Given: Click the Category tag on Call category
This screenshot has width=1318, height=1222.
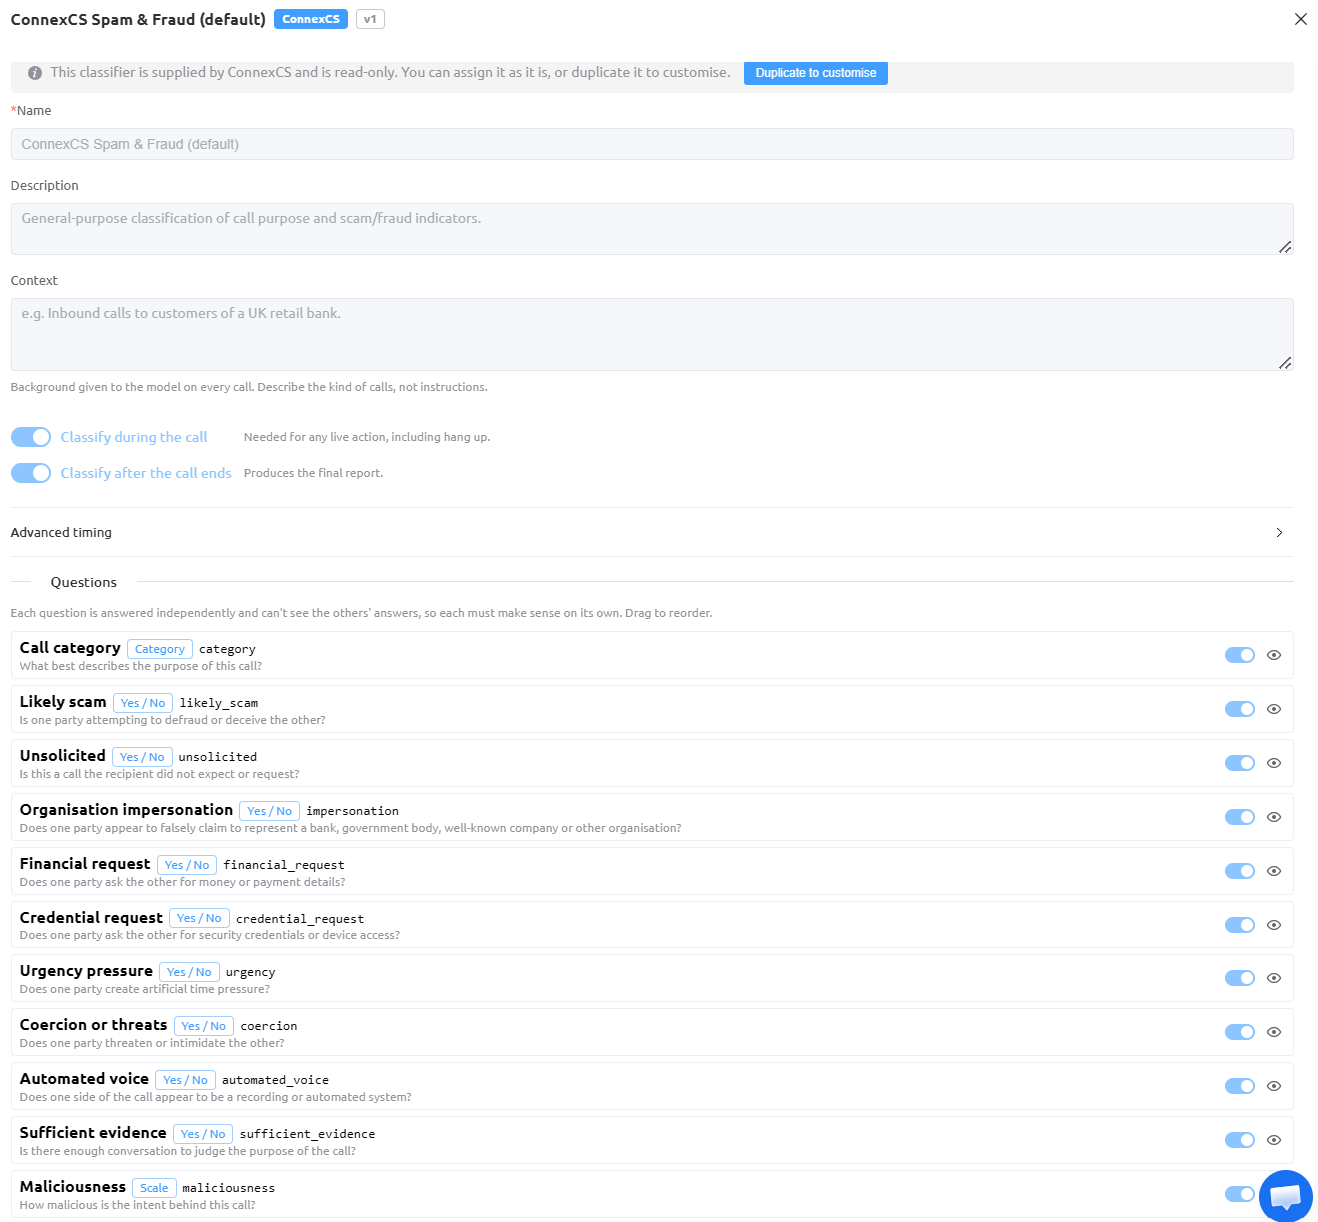Looking at the screenshot, I should pos(160,649).
